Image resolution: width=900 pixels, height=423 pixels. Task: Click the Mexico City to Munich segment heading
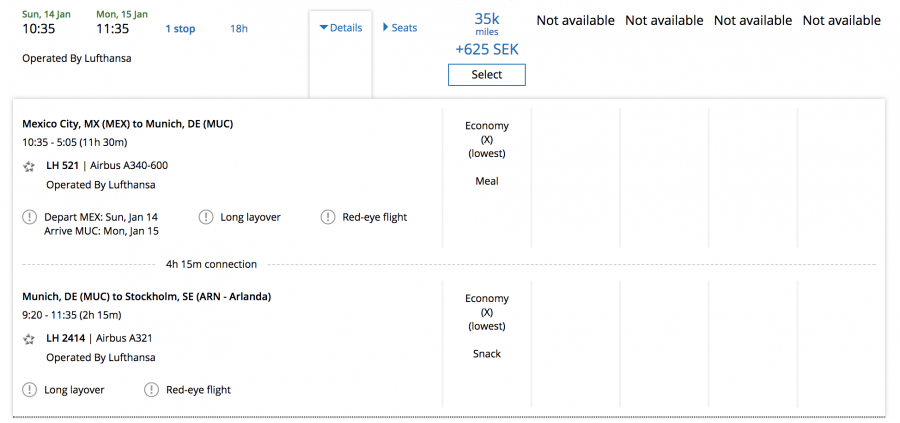click(127, 124)
